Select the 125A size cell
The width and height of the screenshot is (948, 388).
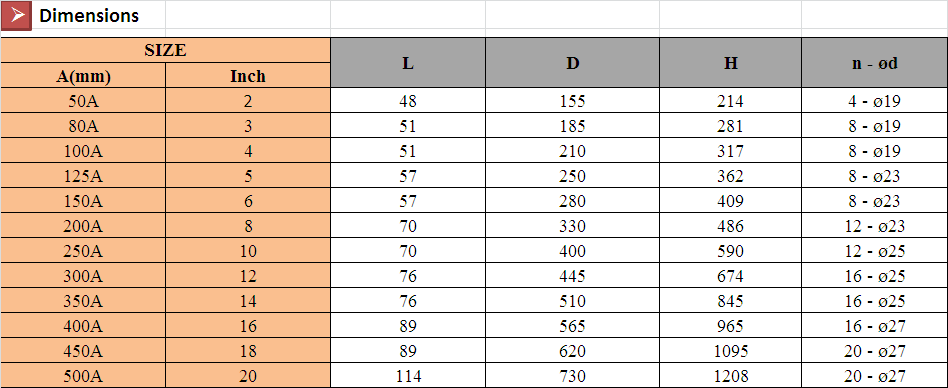pos(83,176)
